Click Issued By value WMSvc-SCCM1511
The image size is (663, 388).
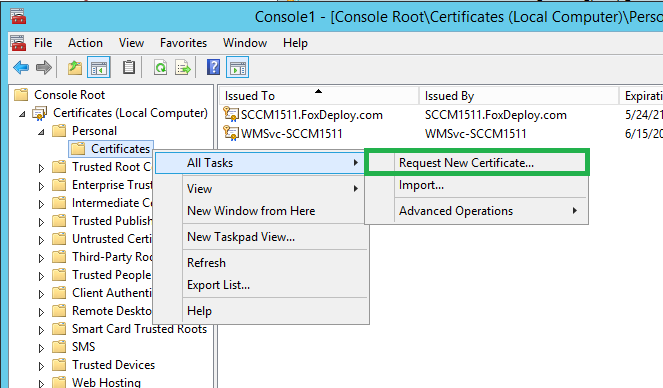(476, 134)
